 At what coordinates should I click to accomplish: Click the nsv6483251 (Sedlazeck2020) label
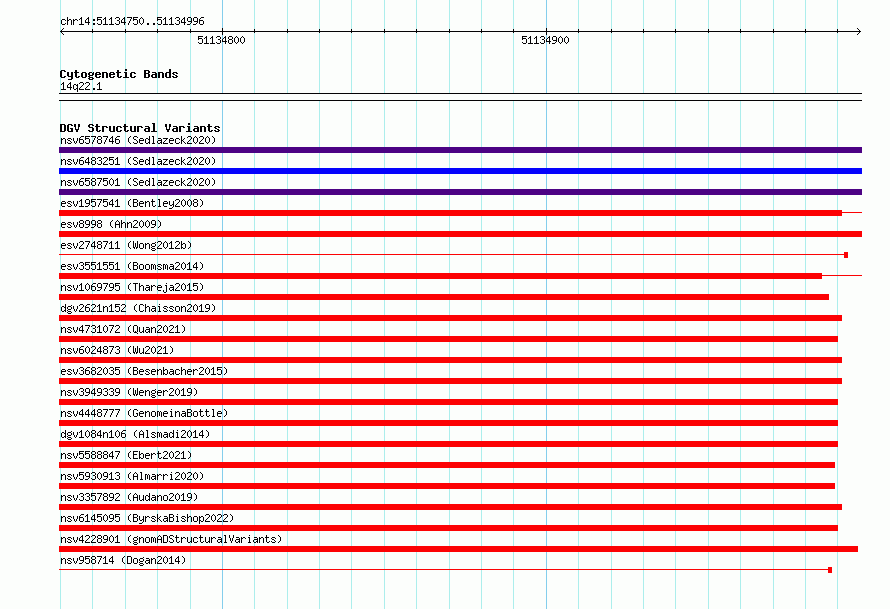pyautogui.click(x=138, y=161)
